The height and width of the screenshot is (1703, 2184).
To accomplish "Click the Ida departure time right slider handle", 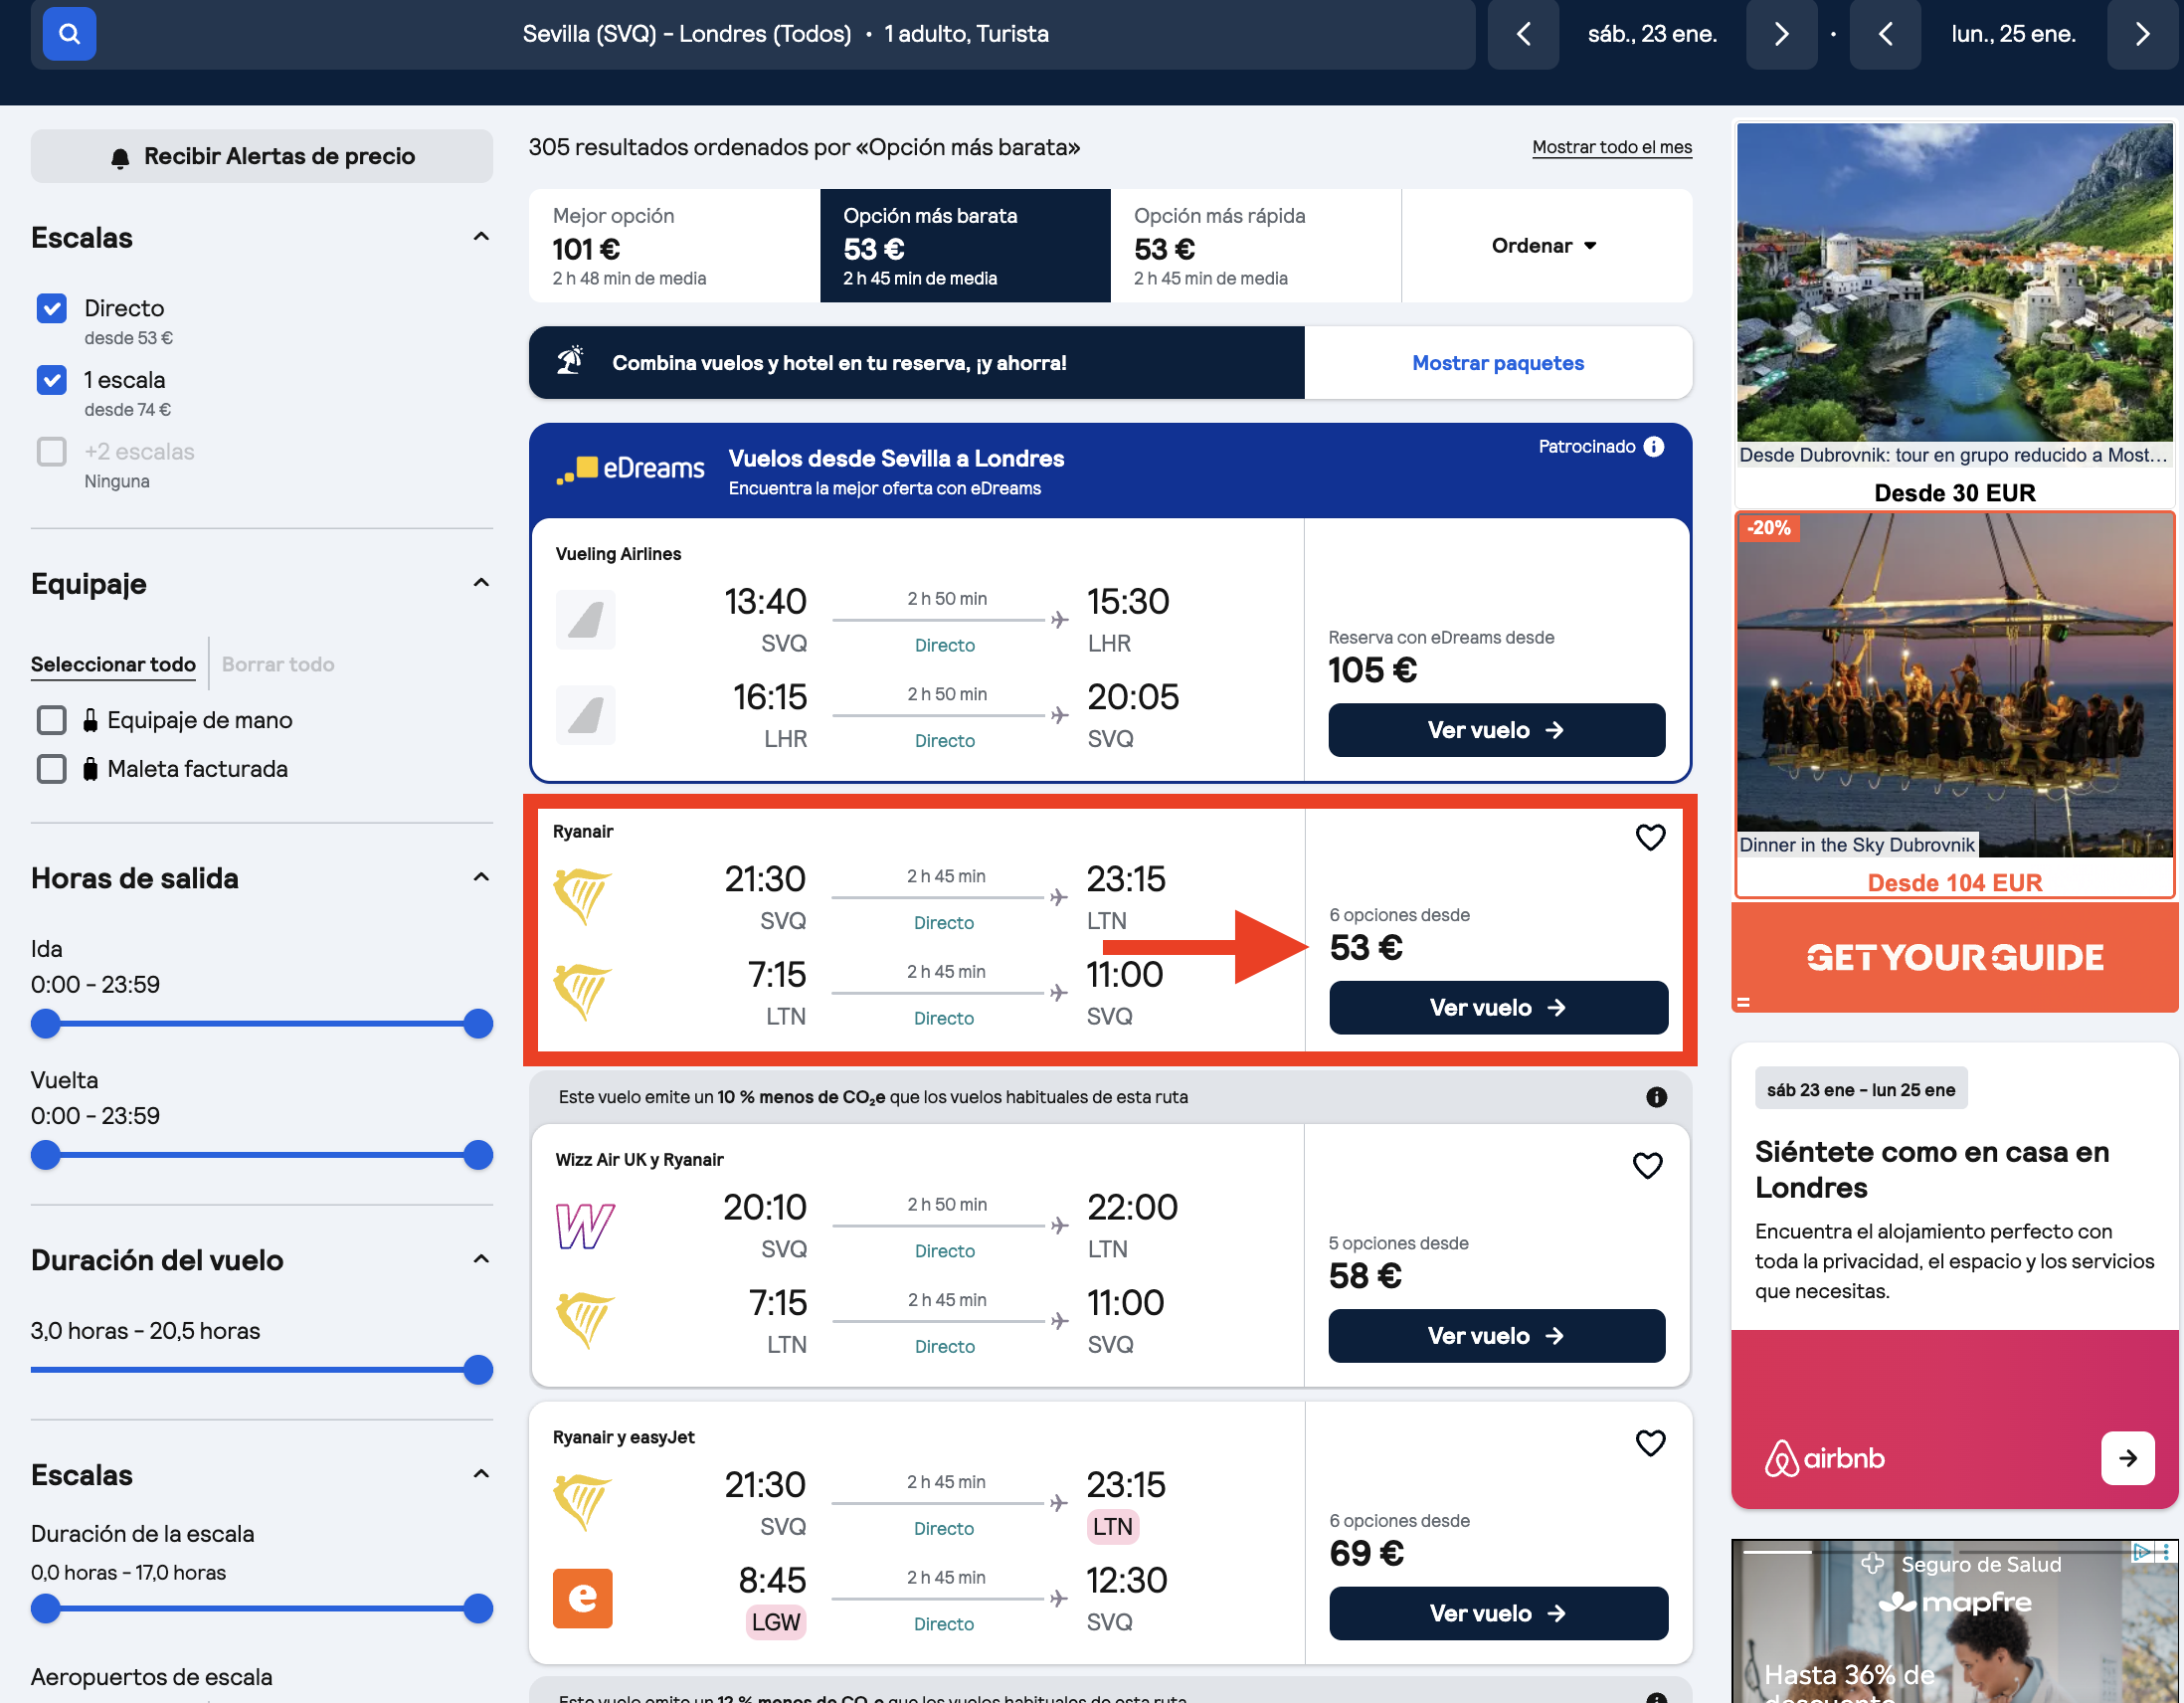I will (478, 1023).
